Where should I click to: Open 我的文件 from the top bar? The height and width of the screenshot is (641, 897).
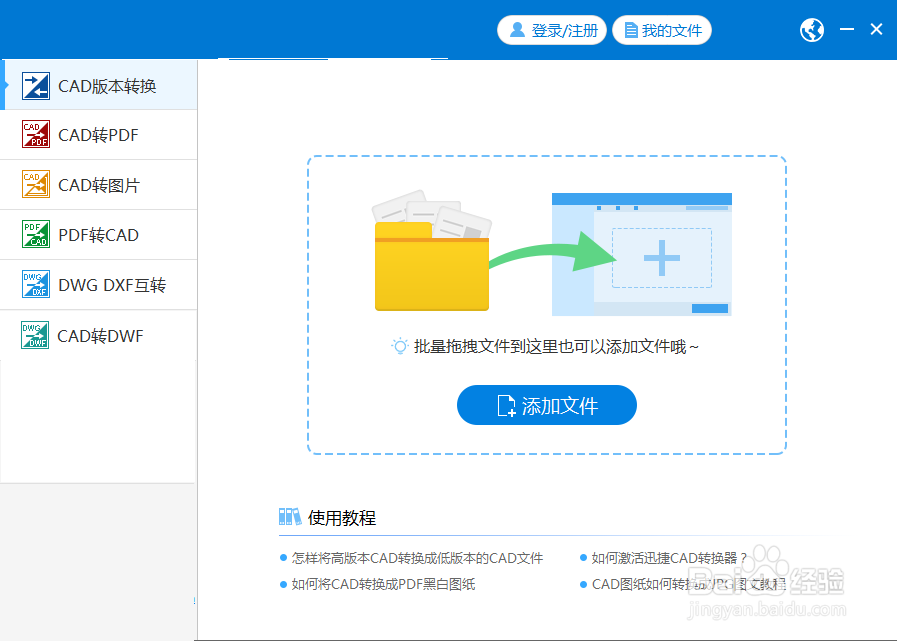(662, 29)
